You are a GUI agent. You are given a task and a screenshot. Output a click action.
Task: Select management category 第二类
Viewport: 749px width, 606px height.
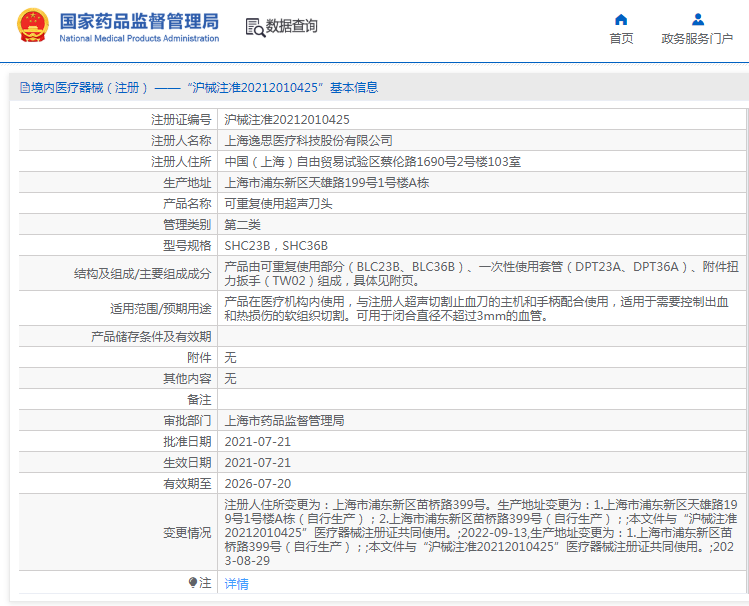242,224
